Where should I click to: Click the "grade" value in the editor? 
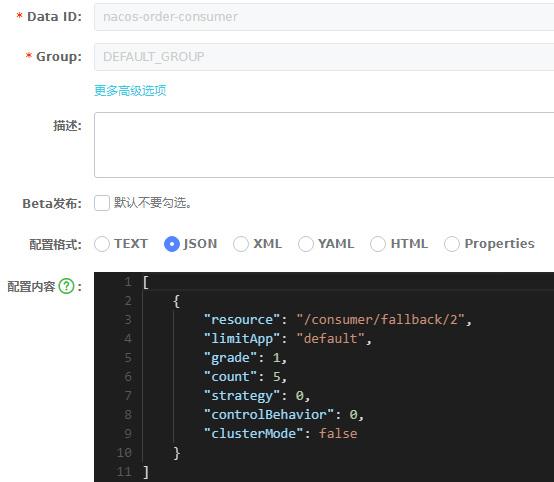(276, 358)
